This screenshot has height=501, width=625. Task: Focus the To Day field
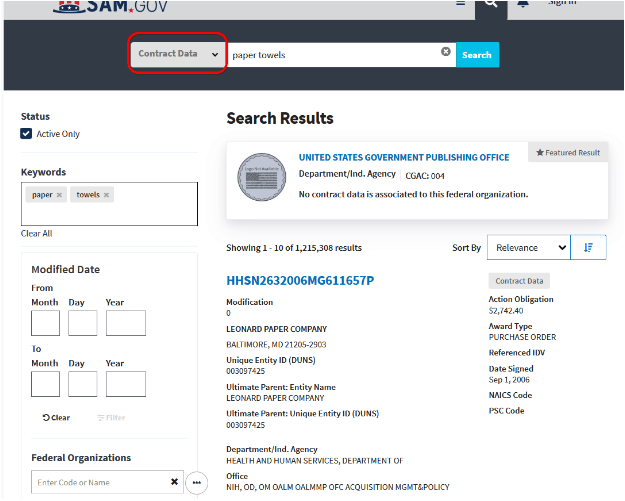[x=83, y=384]
